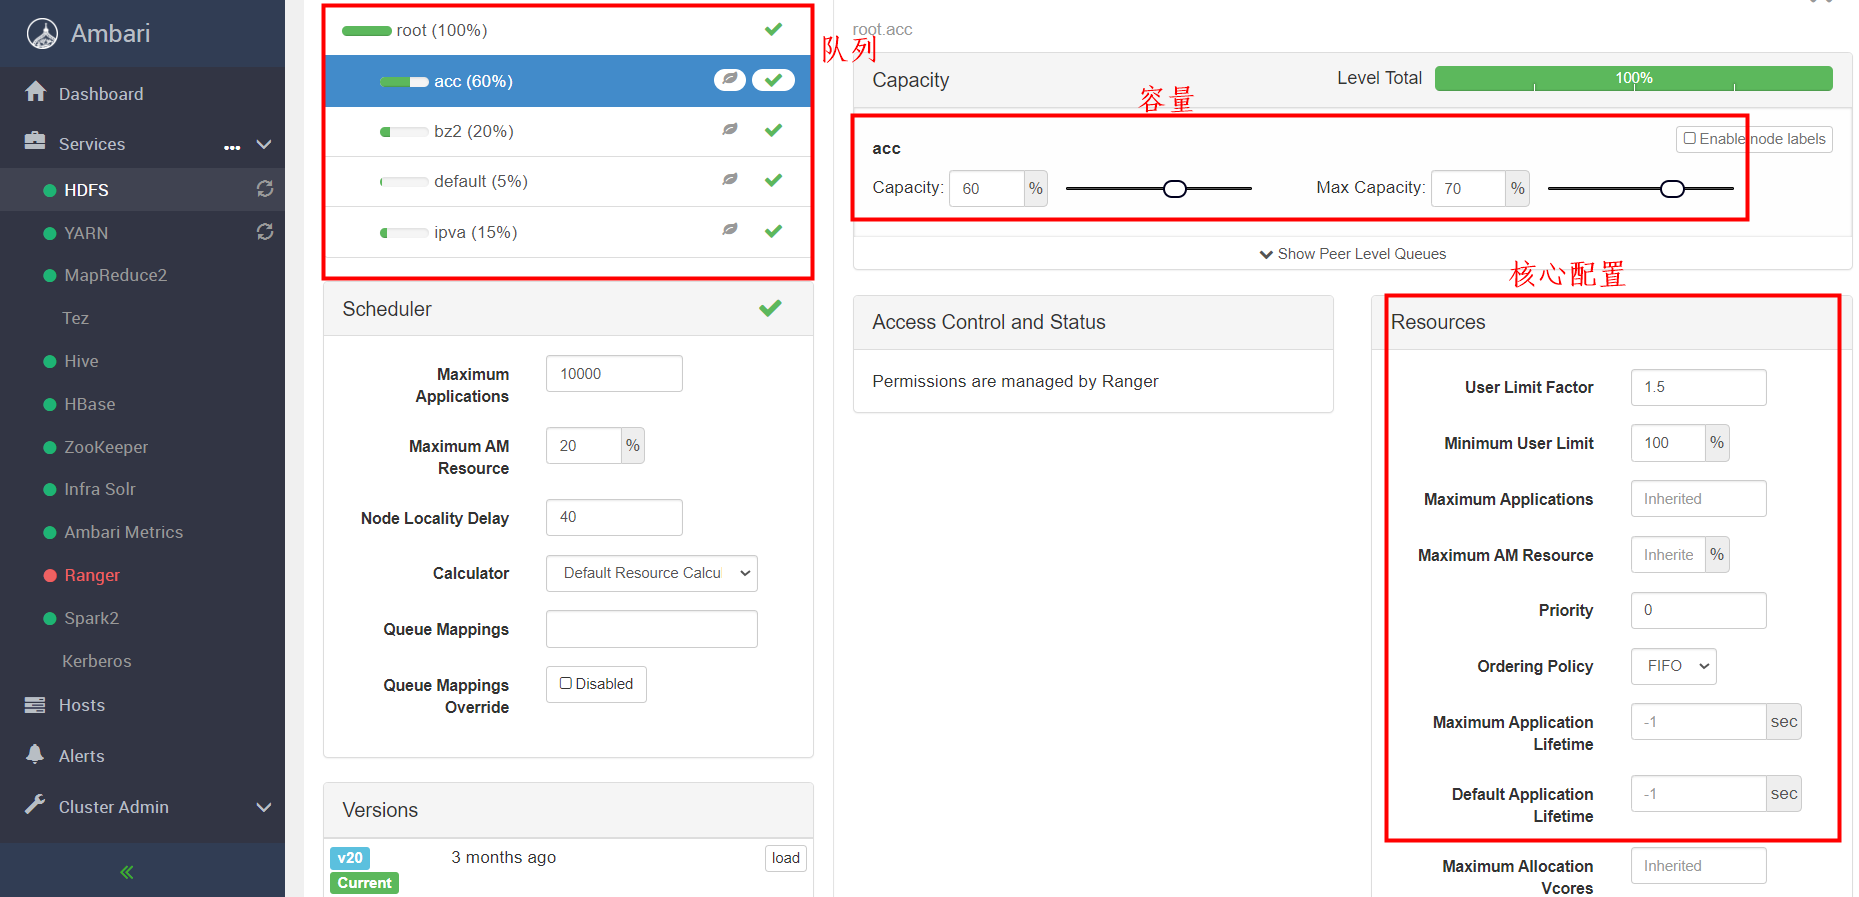Click the Minimum User Limit field
Image resolution: width=1859 pixels, height=897 pixels.
[1668, 443]
